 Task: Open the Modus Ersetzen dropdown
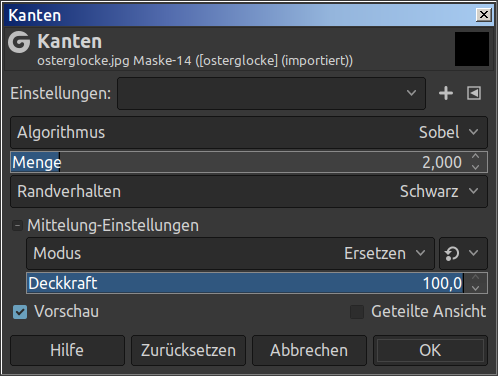click(230, 253)
